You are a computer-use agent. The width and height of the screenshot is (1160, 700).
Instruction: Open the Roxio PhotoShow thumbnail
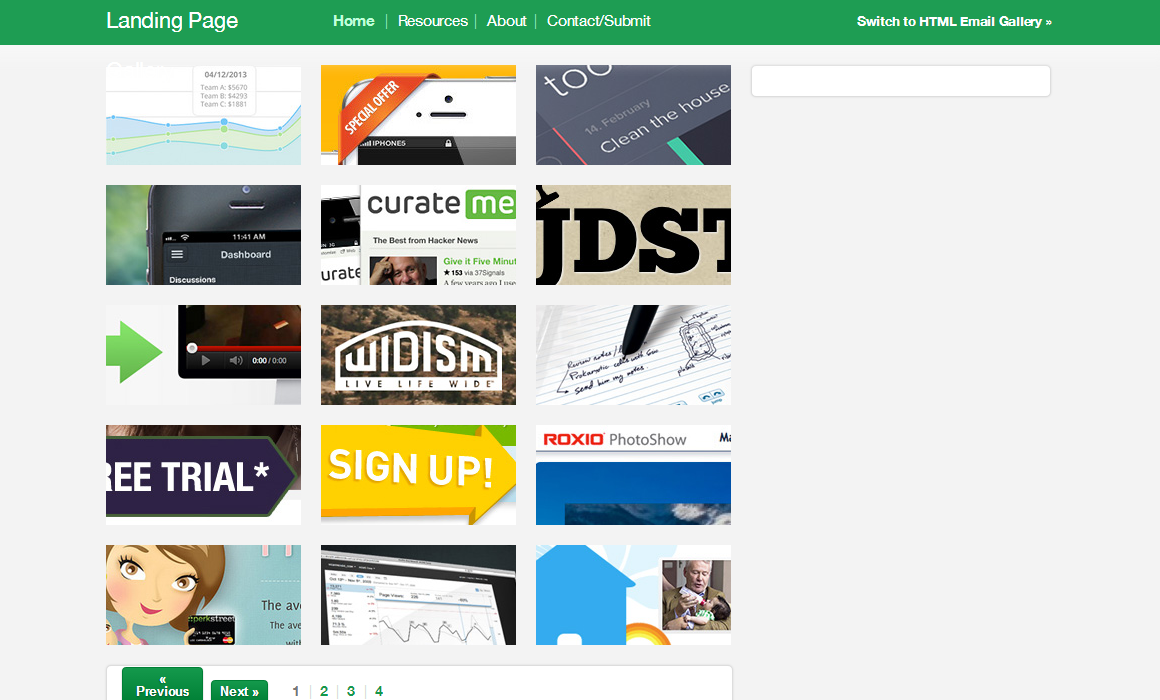[x=633, y=474]
